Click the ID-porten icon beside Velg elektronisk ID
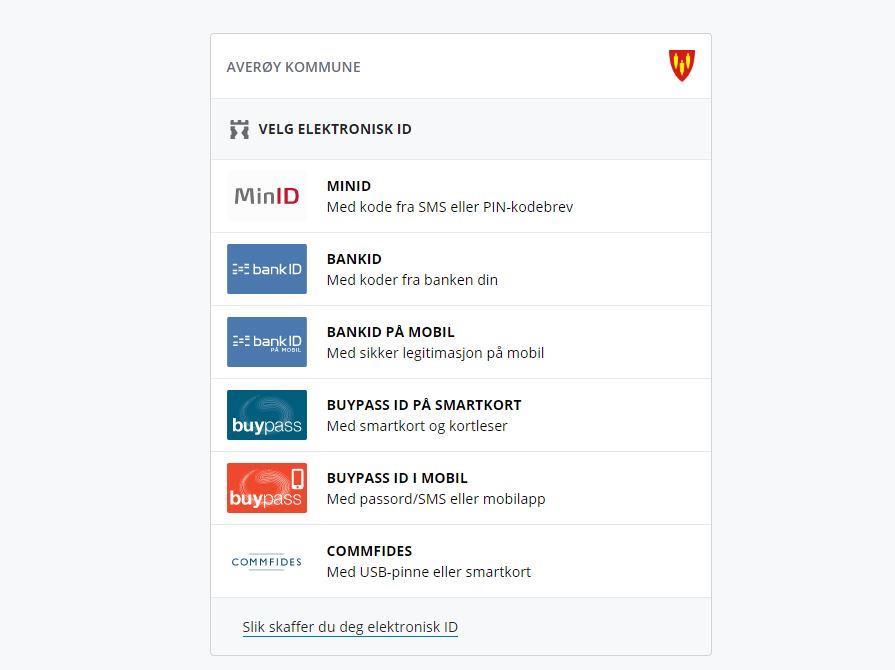Image resolution: width=895 pixels, height=670 pixels. coord(239,129)
